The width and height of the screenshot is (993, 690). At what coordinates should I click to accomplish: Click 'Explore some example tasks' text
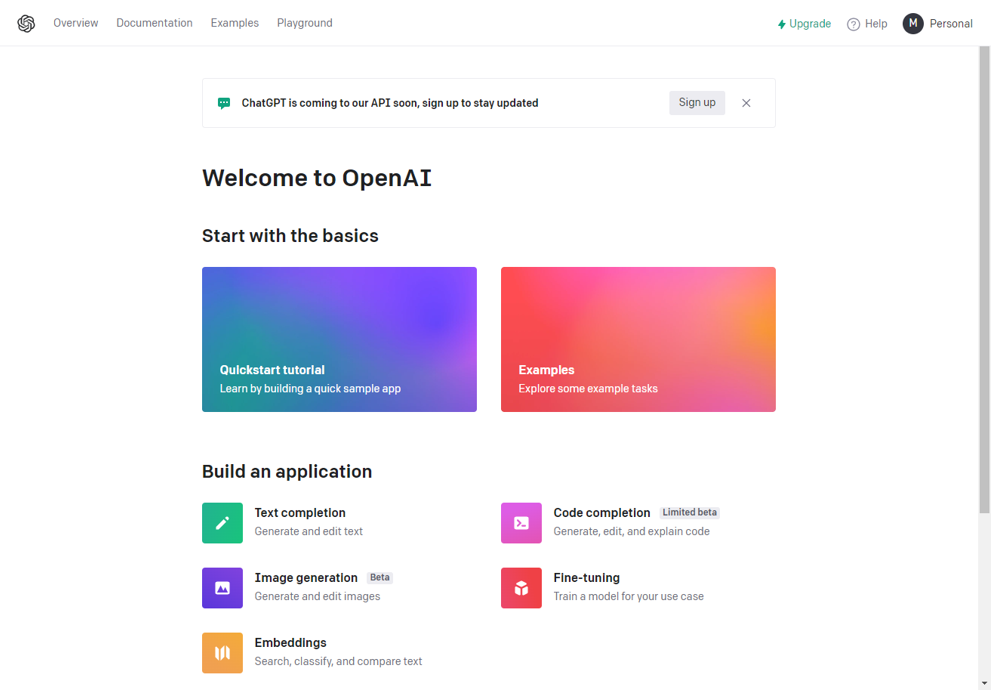[x=588, y=389]
